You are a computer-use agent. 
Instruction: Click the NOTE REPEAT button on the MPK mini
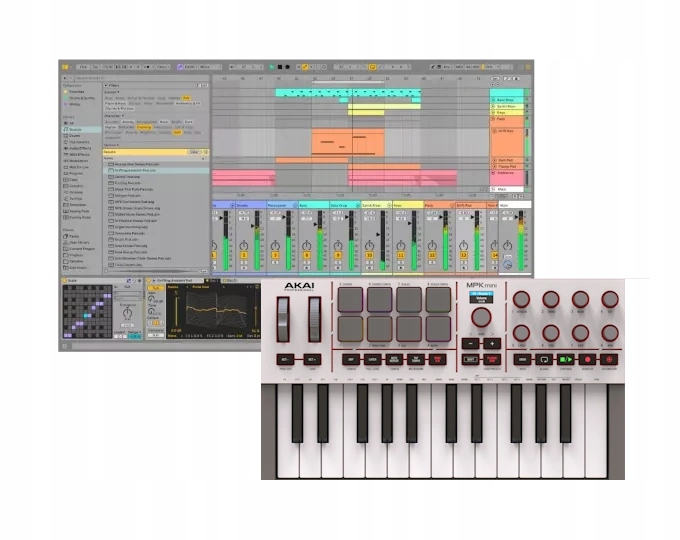(x=394, y=360)
